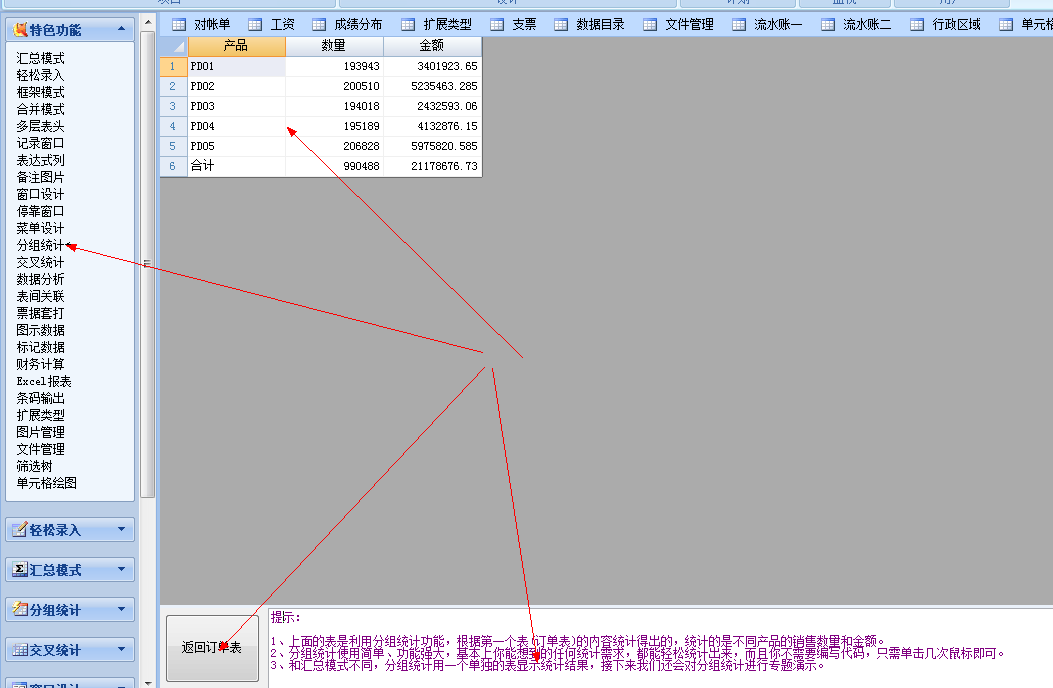Open the 成绩分布 tab
Image resolution: width=1053 pixels, height=688 pixels.
358,25
